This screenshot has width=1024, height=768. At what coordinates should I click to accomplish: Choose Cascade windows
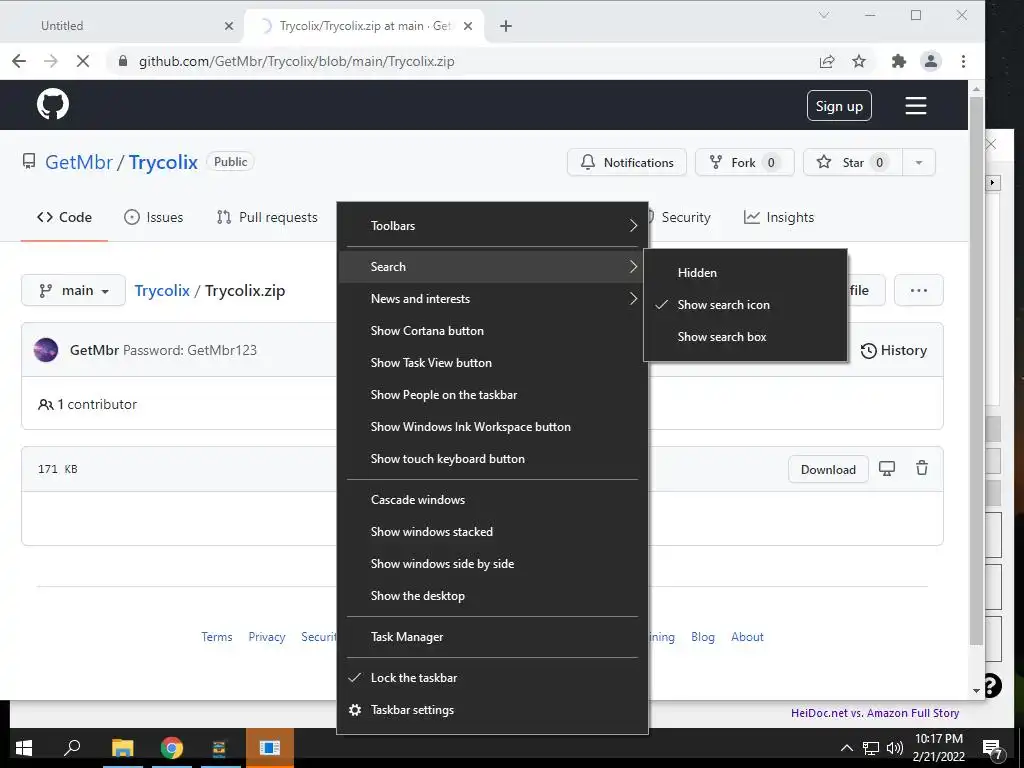(x=492, y=500)
